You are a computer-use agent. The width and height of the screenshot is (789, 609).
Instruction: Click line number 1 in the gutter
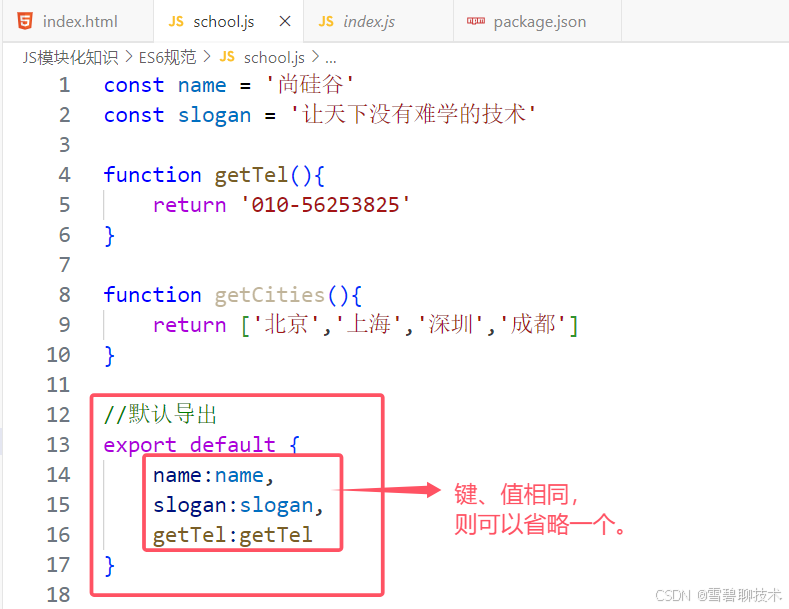(64, 85)
